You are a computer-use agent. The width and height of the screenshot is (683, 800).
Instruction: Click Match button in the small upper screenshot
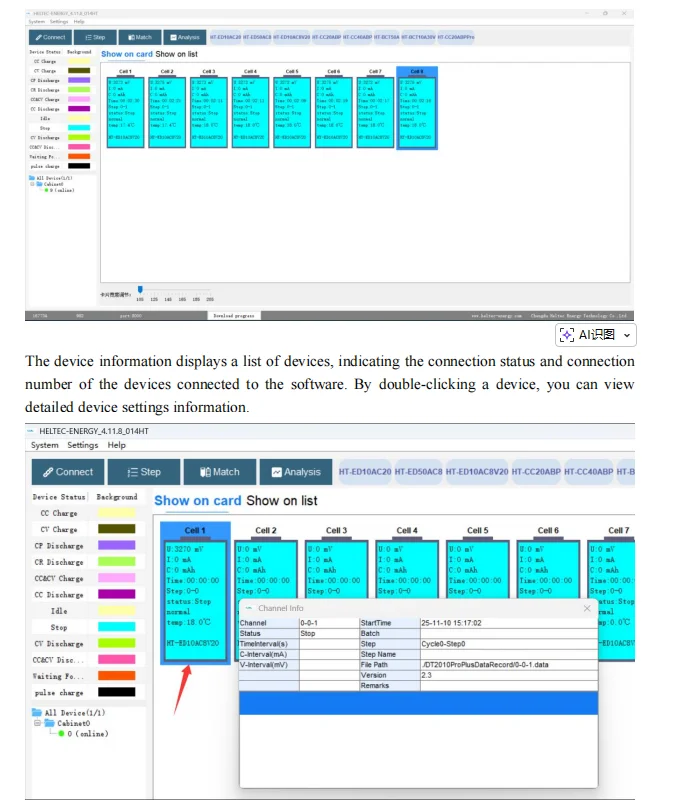(140, 37)
